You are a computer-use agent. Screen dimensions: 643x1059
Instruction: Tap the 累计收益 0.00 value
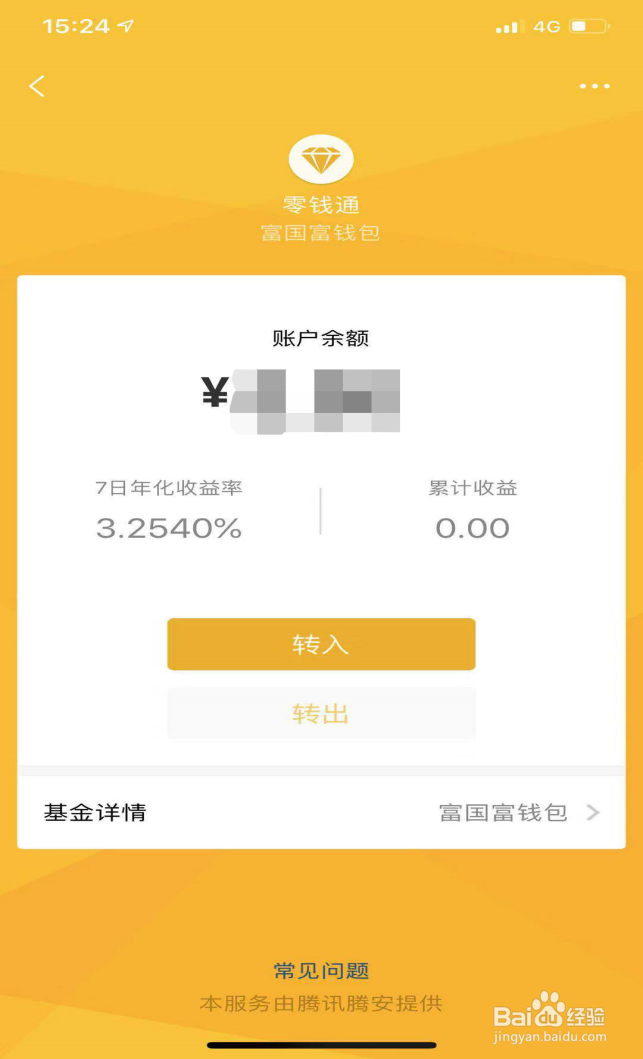click(472, 529)
